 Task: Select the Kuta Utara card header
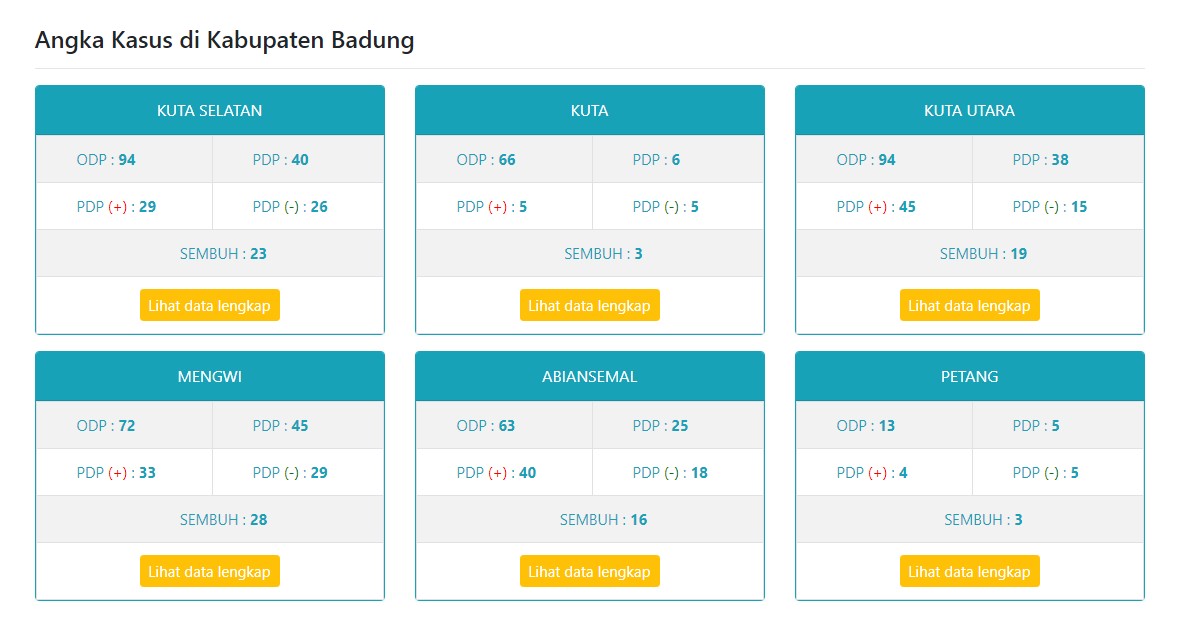969,110
